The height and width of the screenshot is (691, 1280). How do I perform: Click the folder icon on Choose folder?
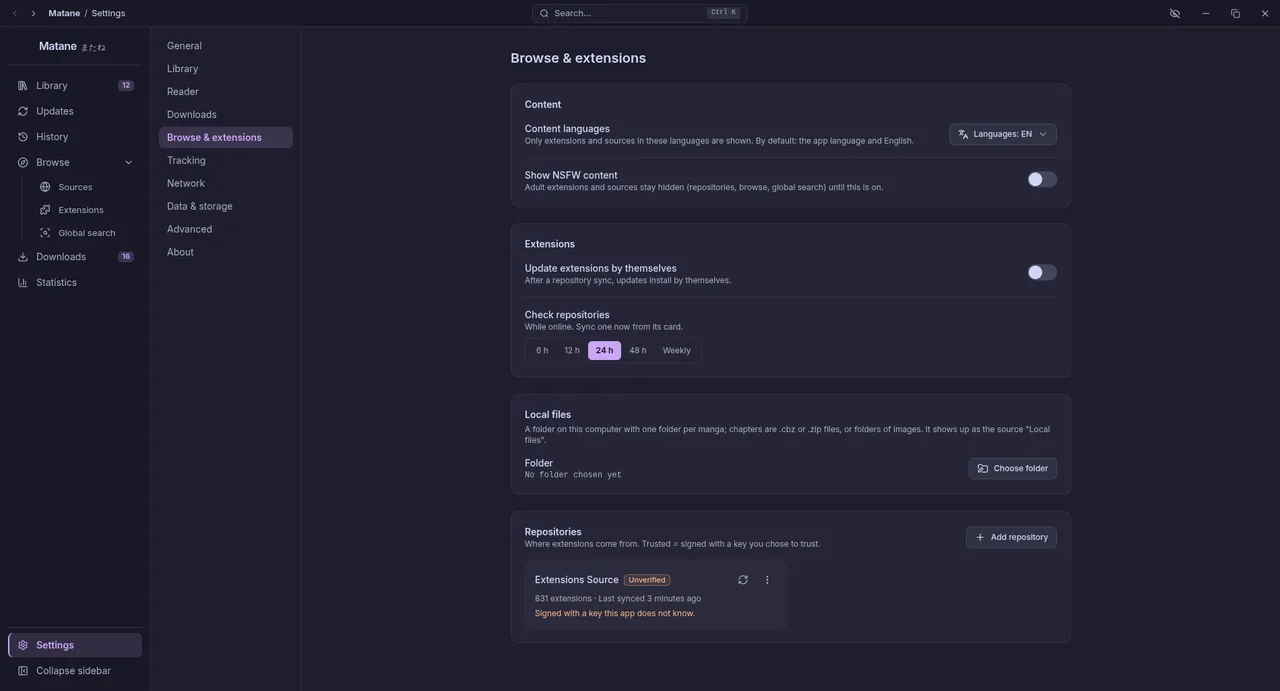click(983, 469)
